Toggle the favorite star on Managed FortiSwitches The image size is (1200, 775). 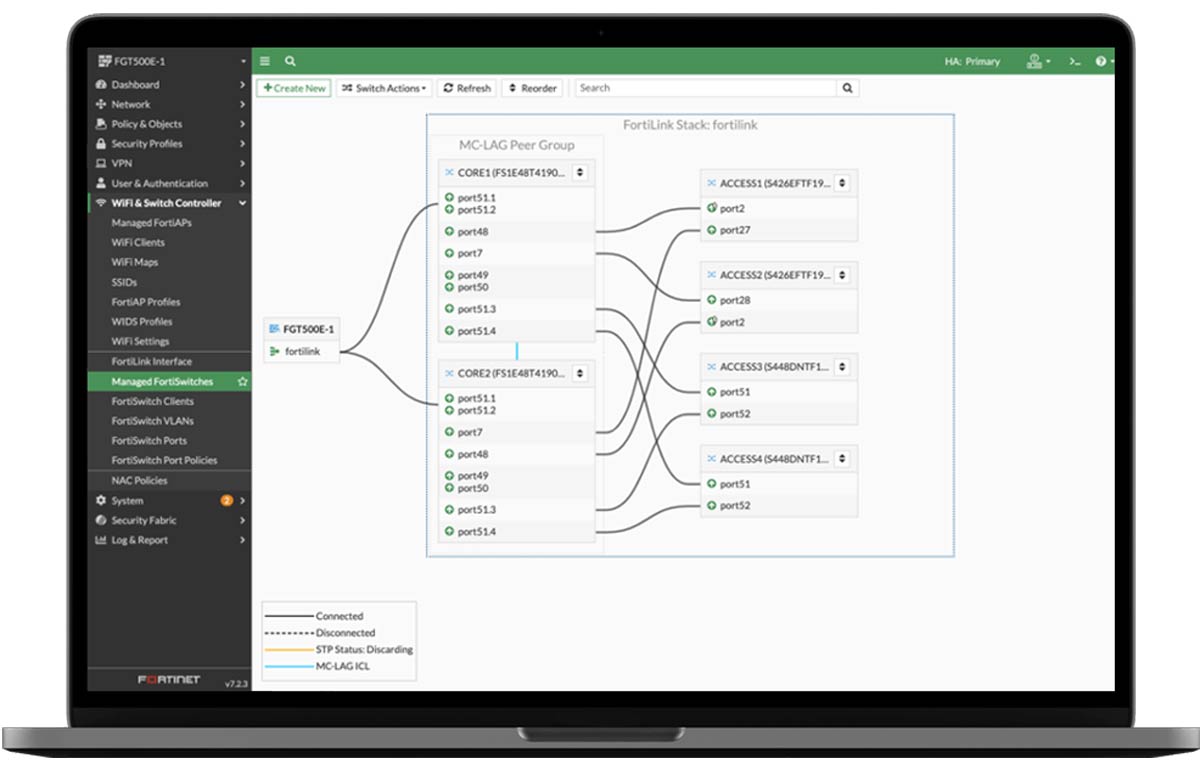[x=242, y=382]
